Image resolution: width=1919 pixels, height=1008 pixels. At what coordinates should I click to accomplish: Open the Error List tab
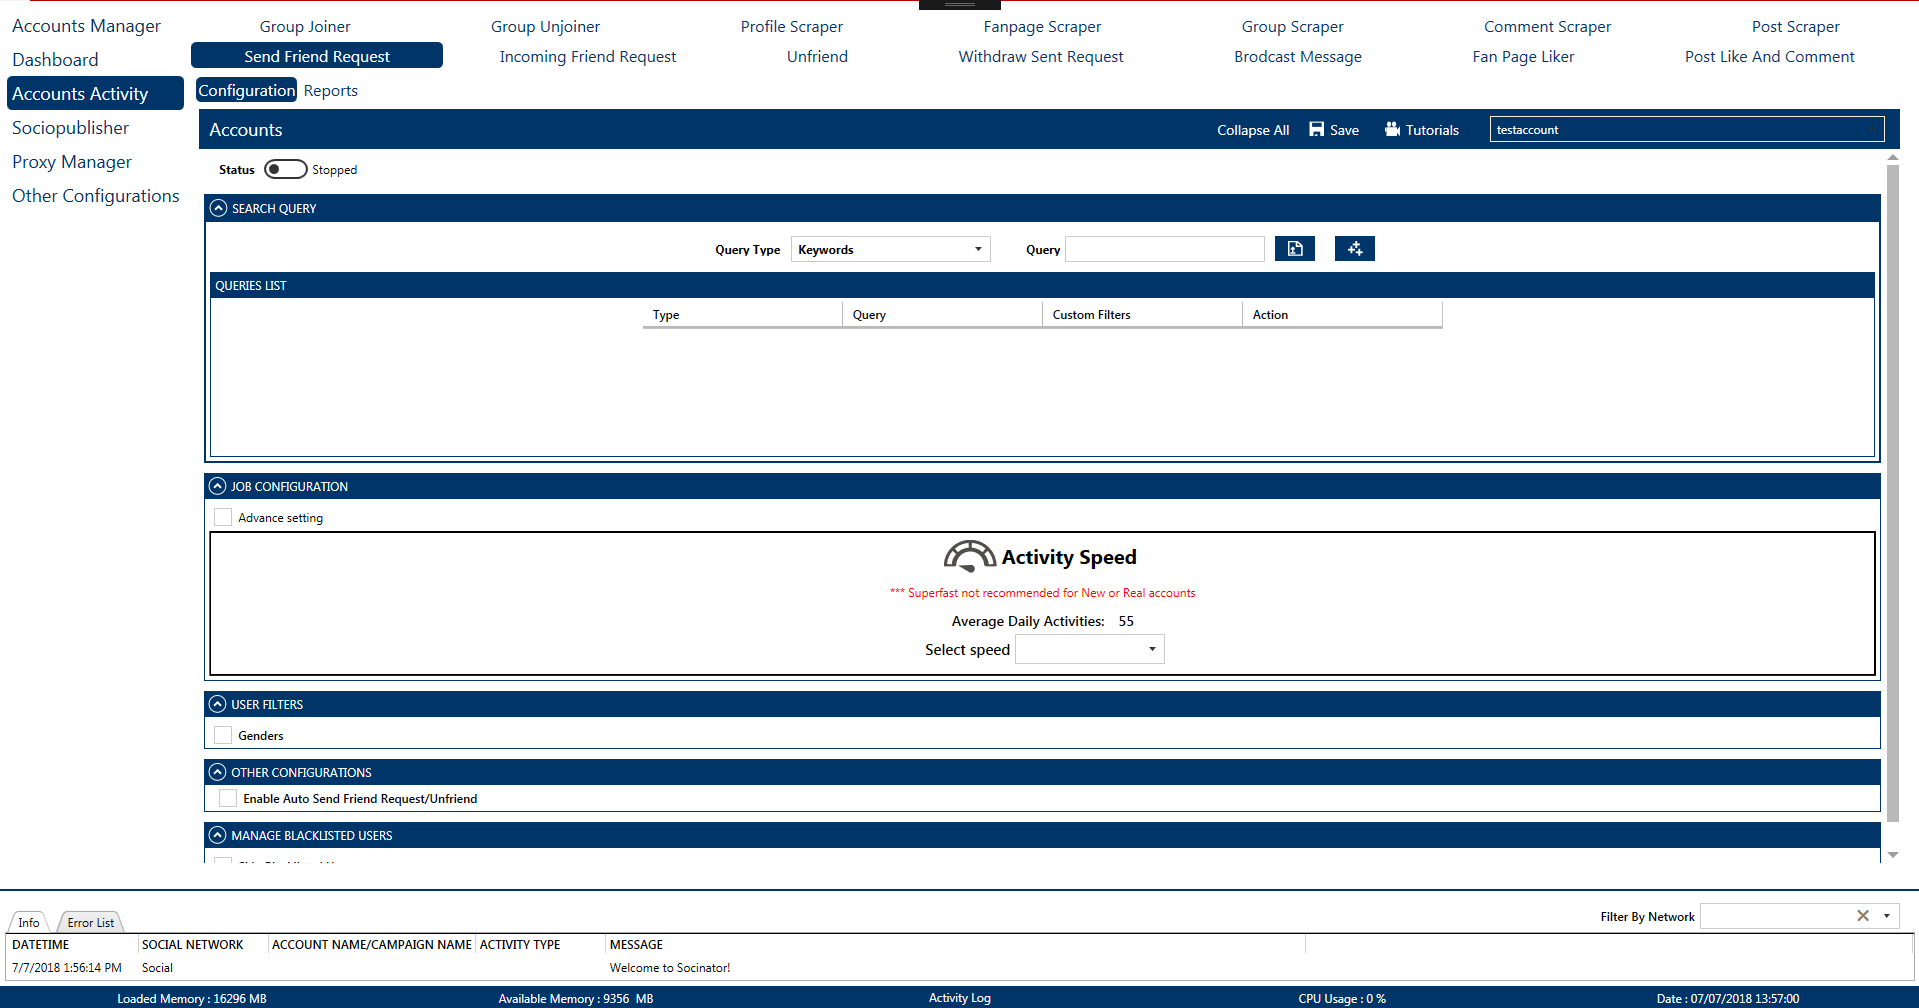coord(91,922)
